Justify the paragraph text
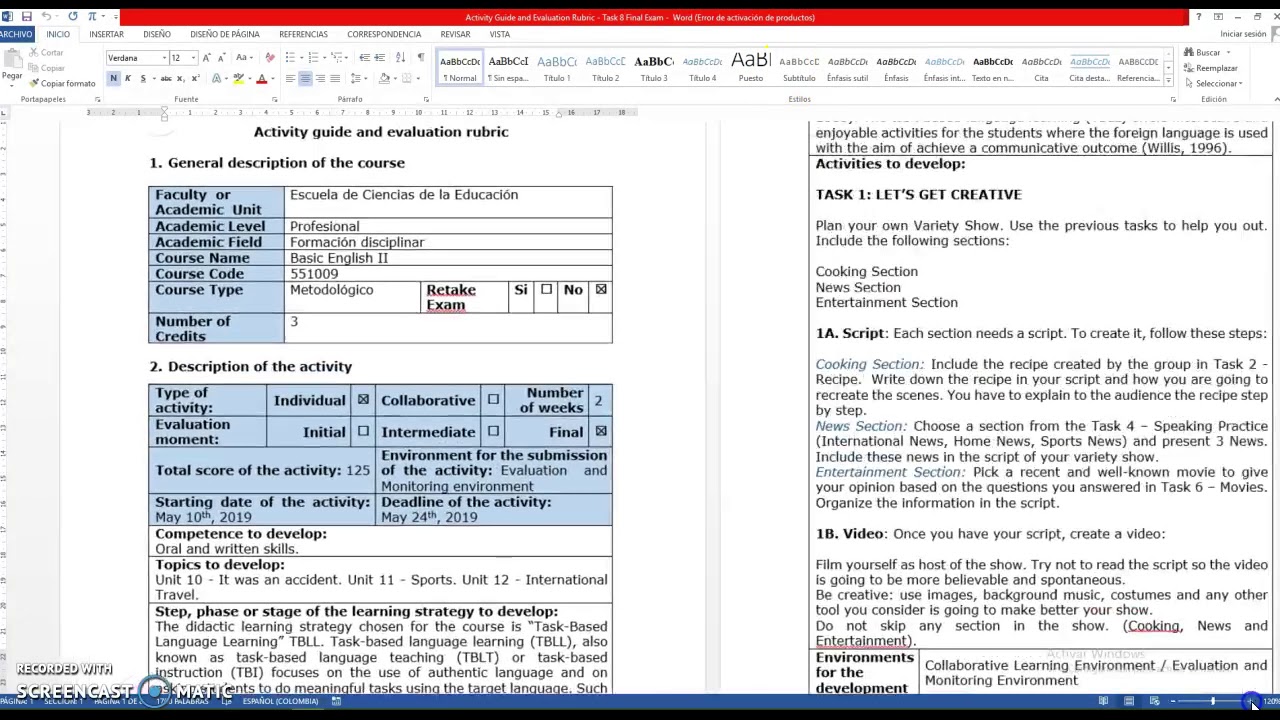 pos(335,78)
